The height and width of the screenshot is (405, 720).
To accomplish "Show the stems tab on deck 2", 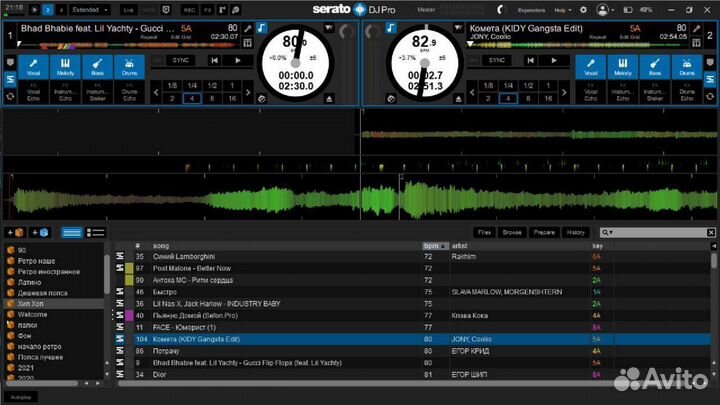I will click(x=709, y=79).
